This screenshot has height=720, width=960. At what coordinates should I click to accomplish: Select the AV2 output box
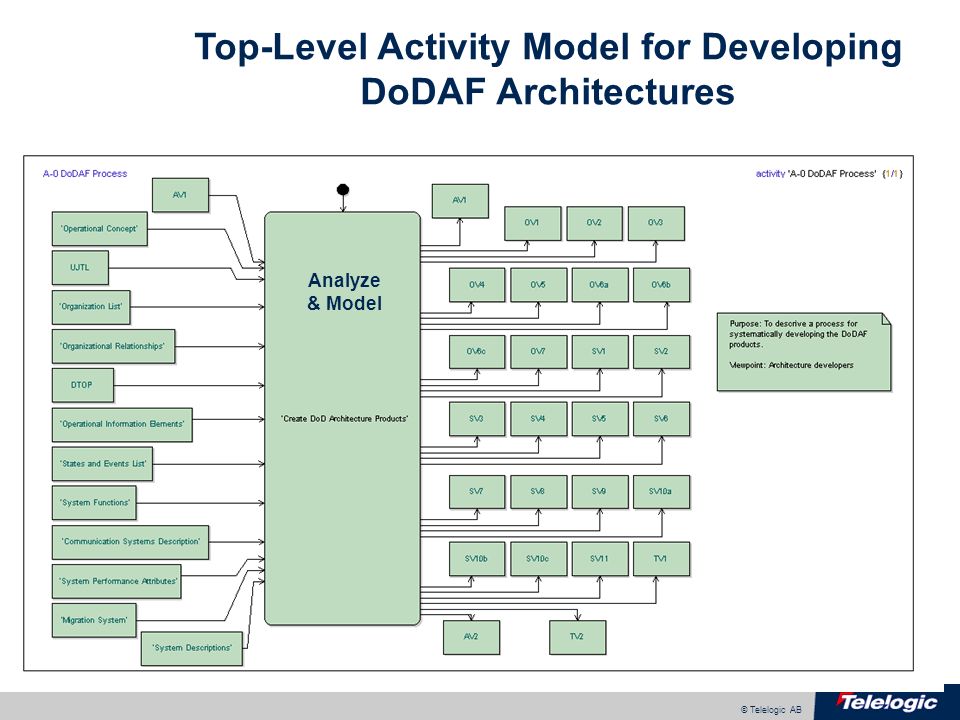coord(471,637)
